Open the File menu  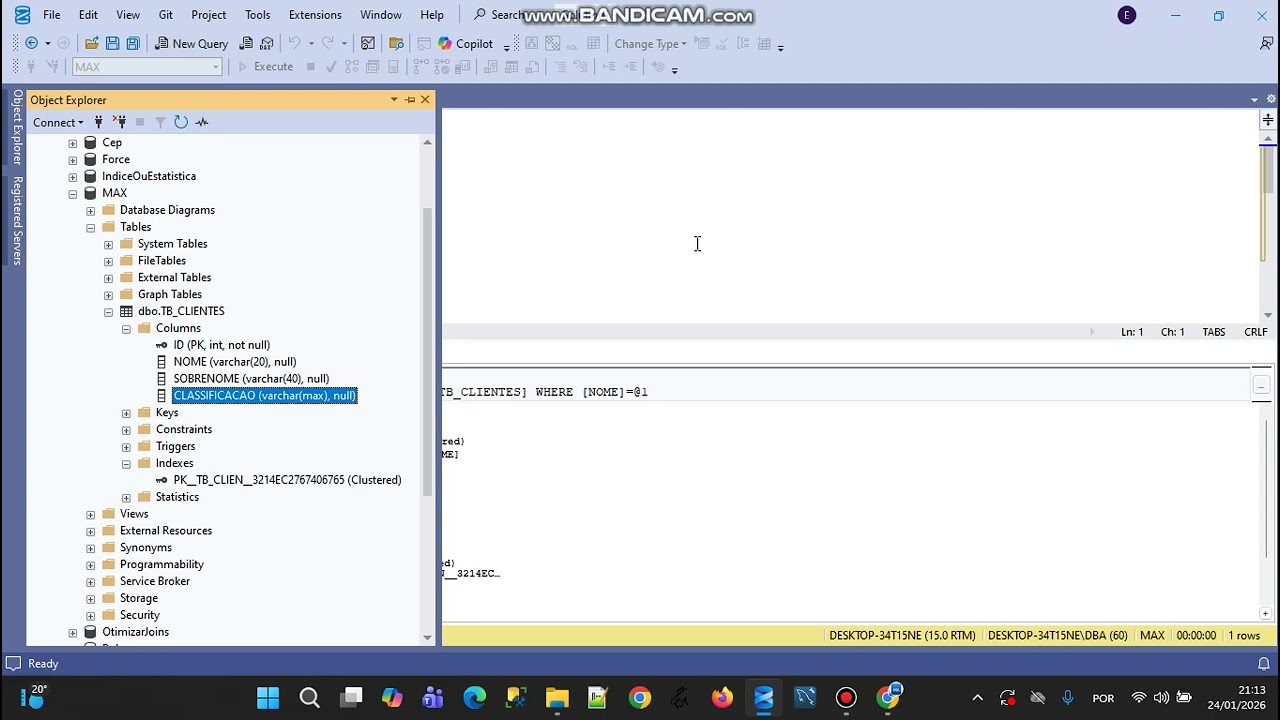(x=51, y=15)
